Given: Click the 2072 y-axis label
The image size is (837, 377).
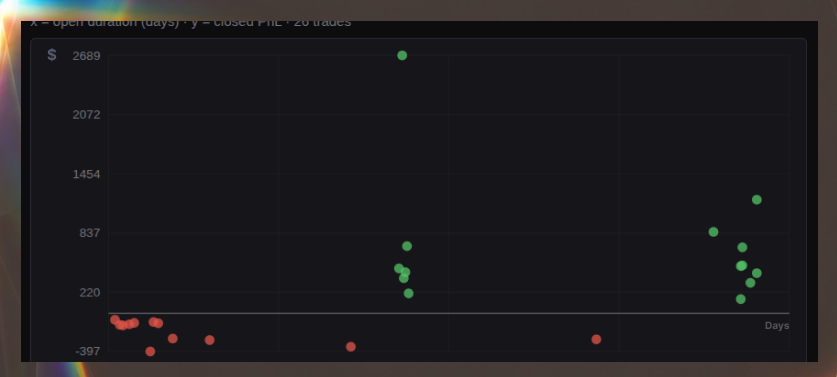Looking at the screenshot, I should pyautogui.click(x=86, y=115).
